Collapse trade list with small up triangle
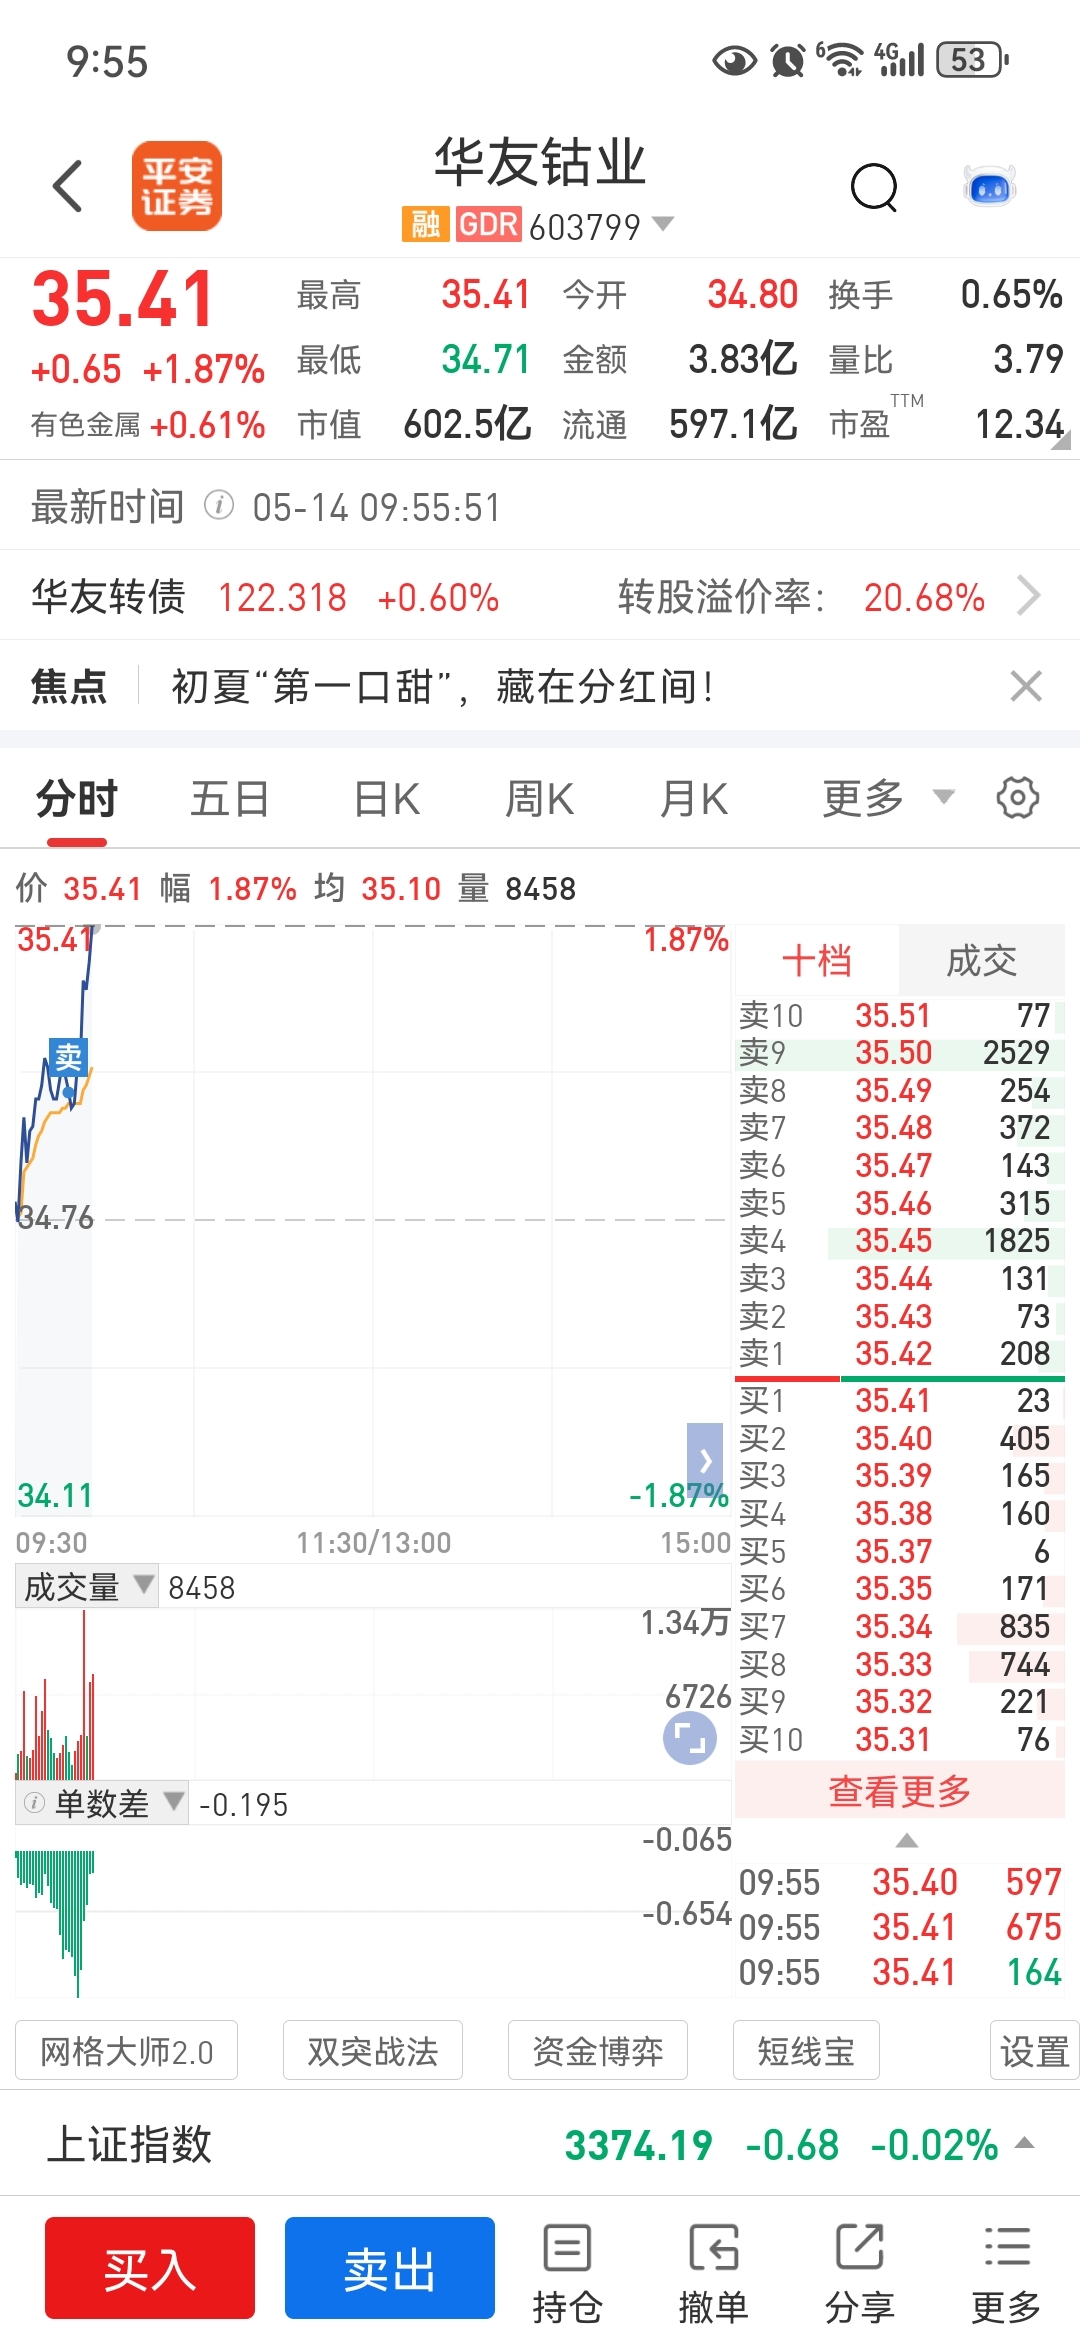The height and width of the screenshot is (2340, 1080). point(906,1841)
